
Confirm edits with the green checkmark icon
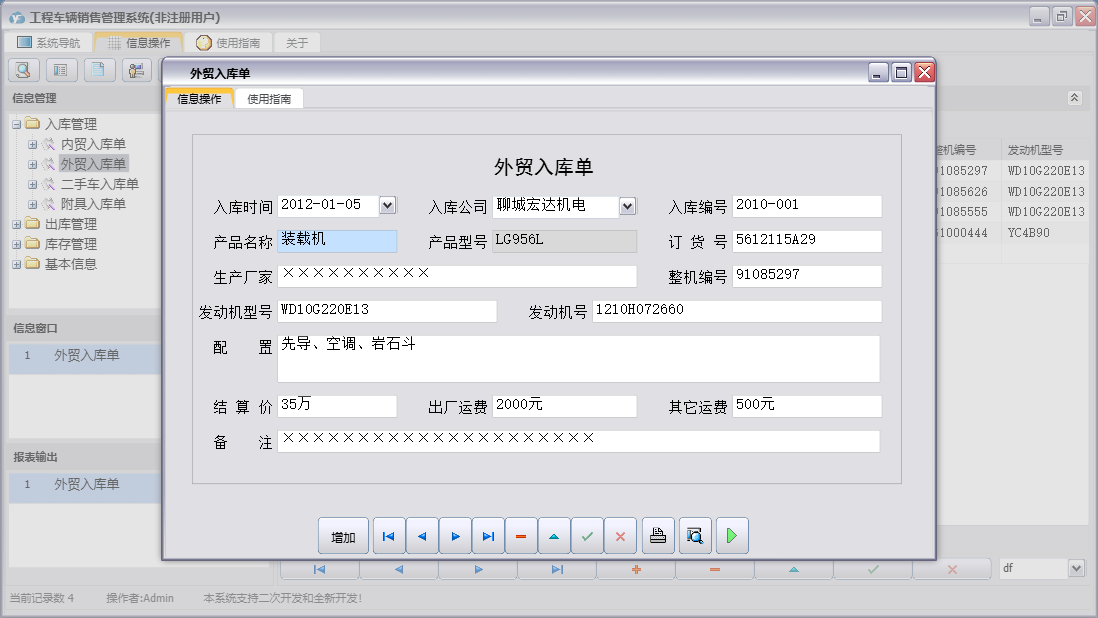pos(587,535)
